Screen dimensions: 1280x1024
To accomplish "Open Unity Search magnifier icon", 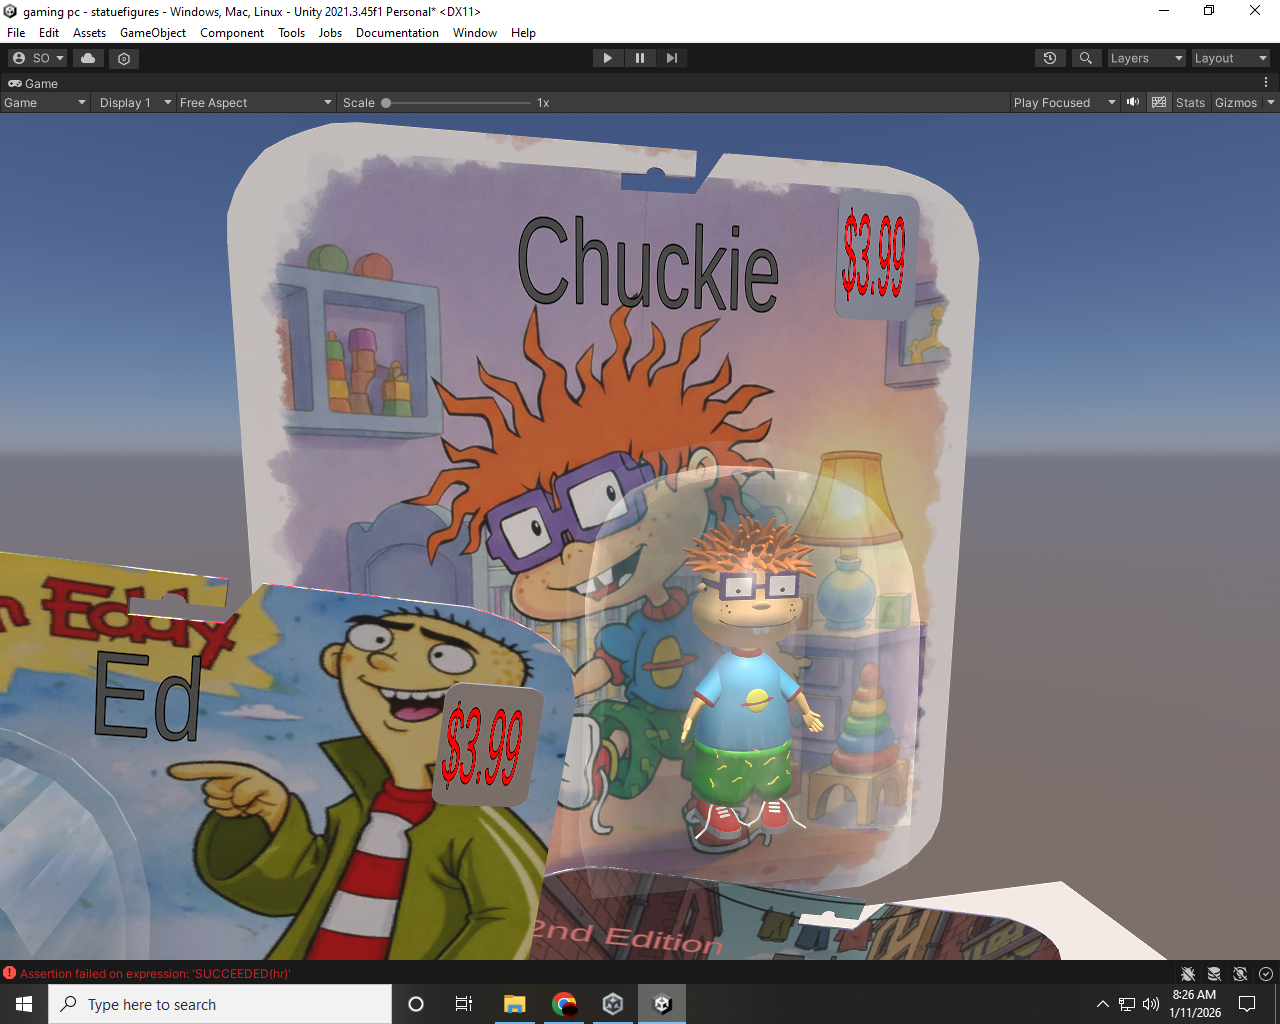I will pos(1086,58).
